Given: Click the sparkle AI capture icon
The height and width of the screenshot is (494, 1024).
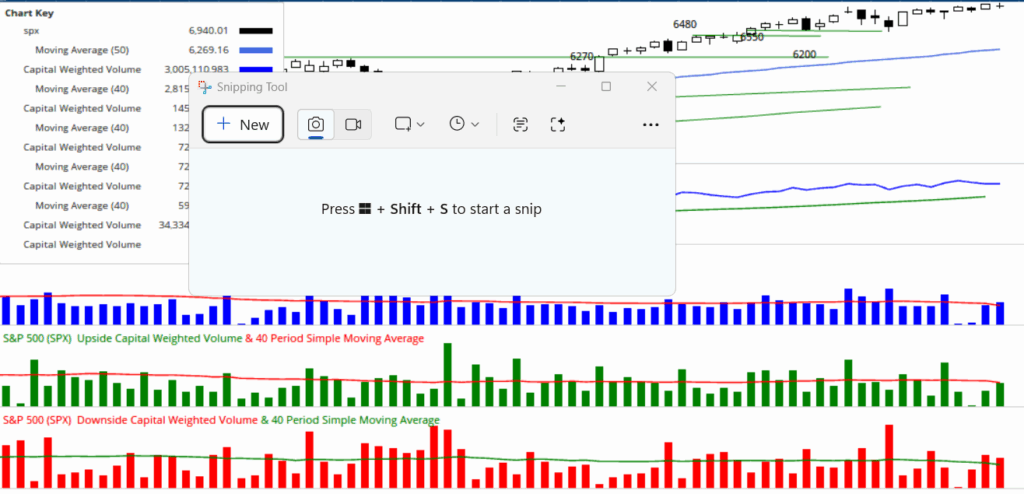Looking at the screenshot, I should 558,124.
